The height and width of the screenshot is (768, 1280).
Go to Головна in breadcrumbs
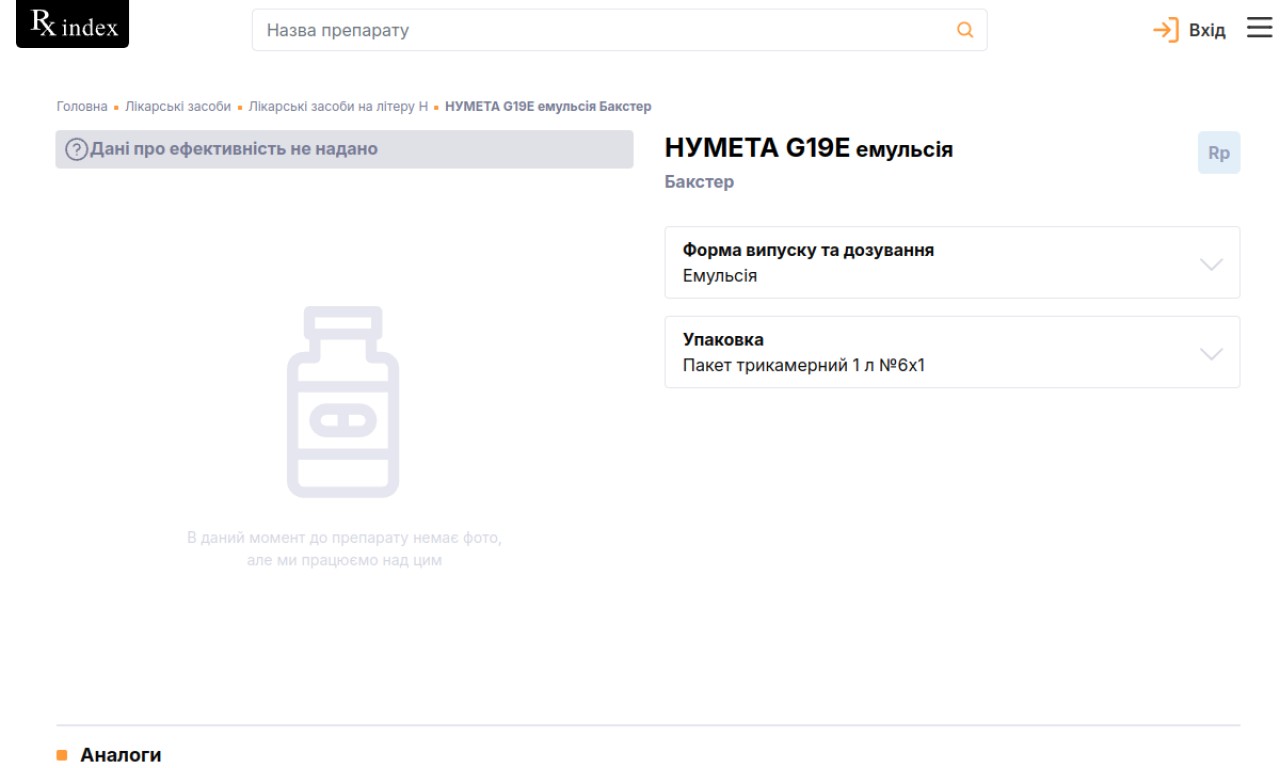[x=81, y=106]
